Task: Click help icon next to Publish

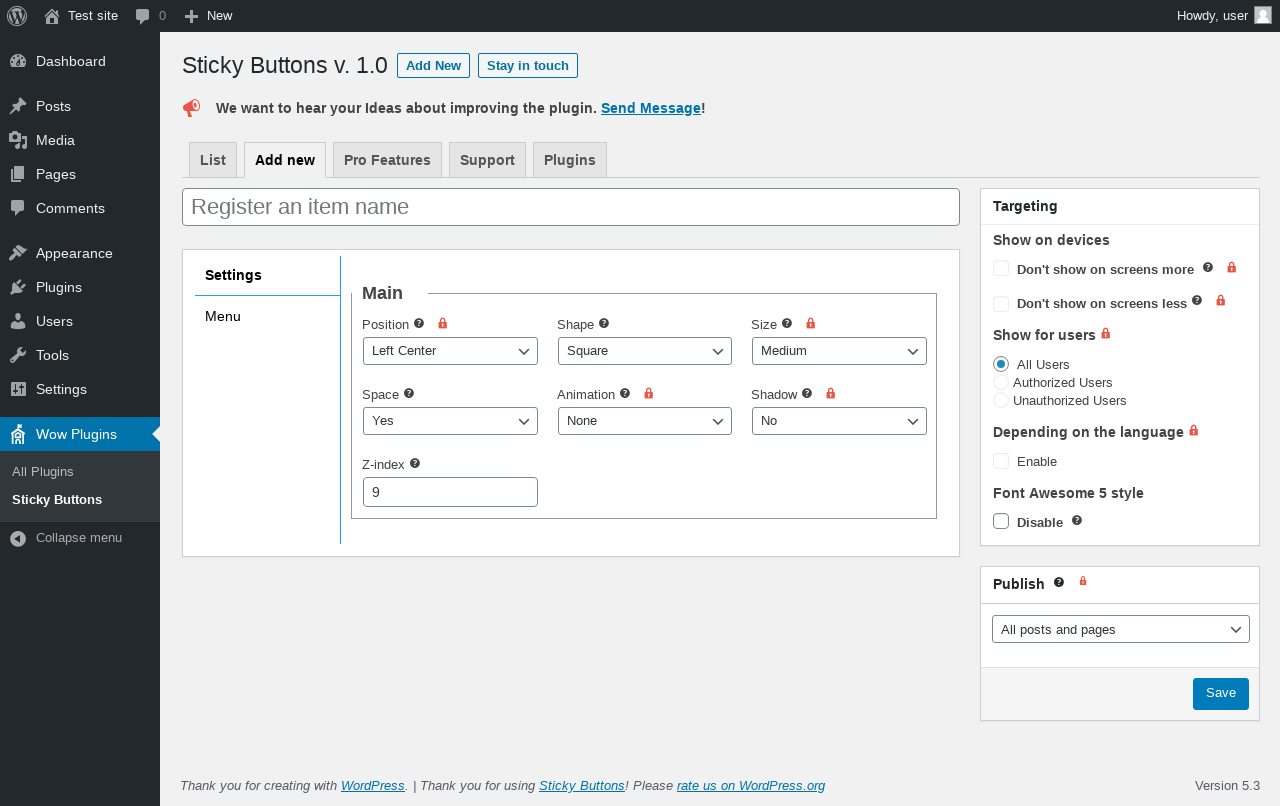Action: click(1059, 581)
